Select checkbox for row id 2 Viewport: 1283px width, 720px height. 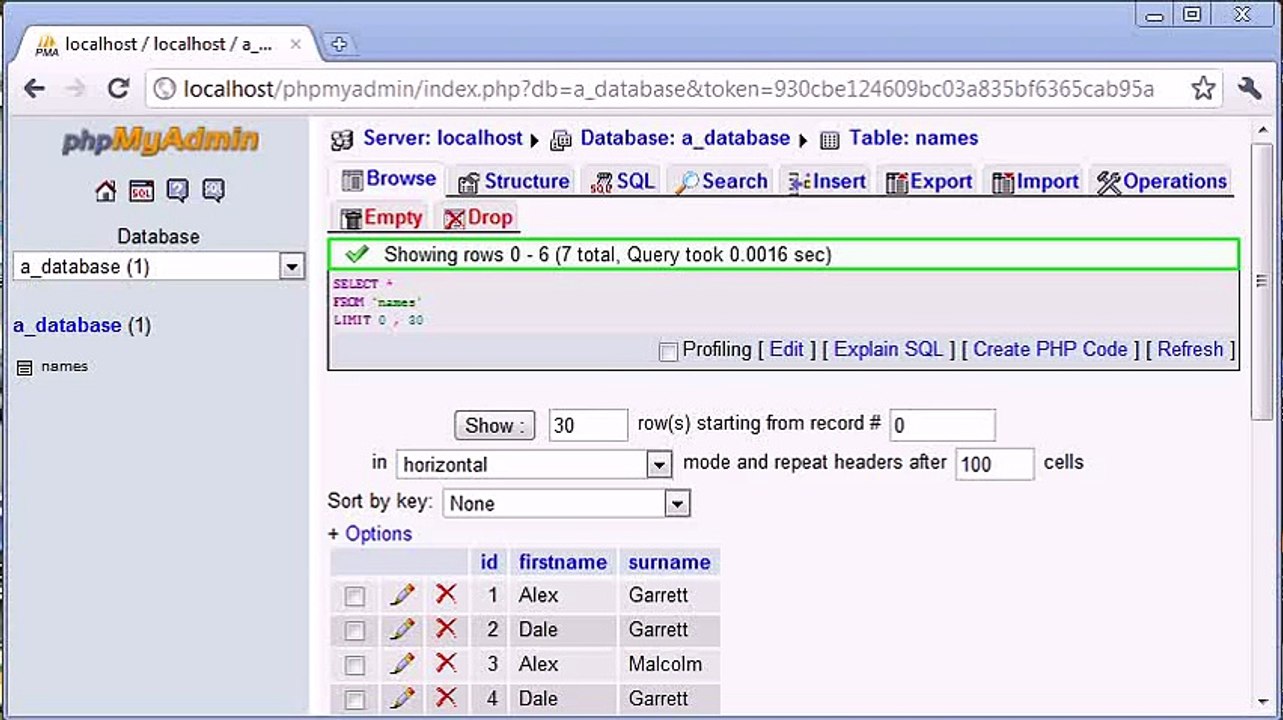[354, 631]
